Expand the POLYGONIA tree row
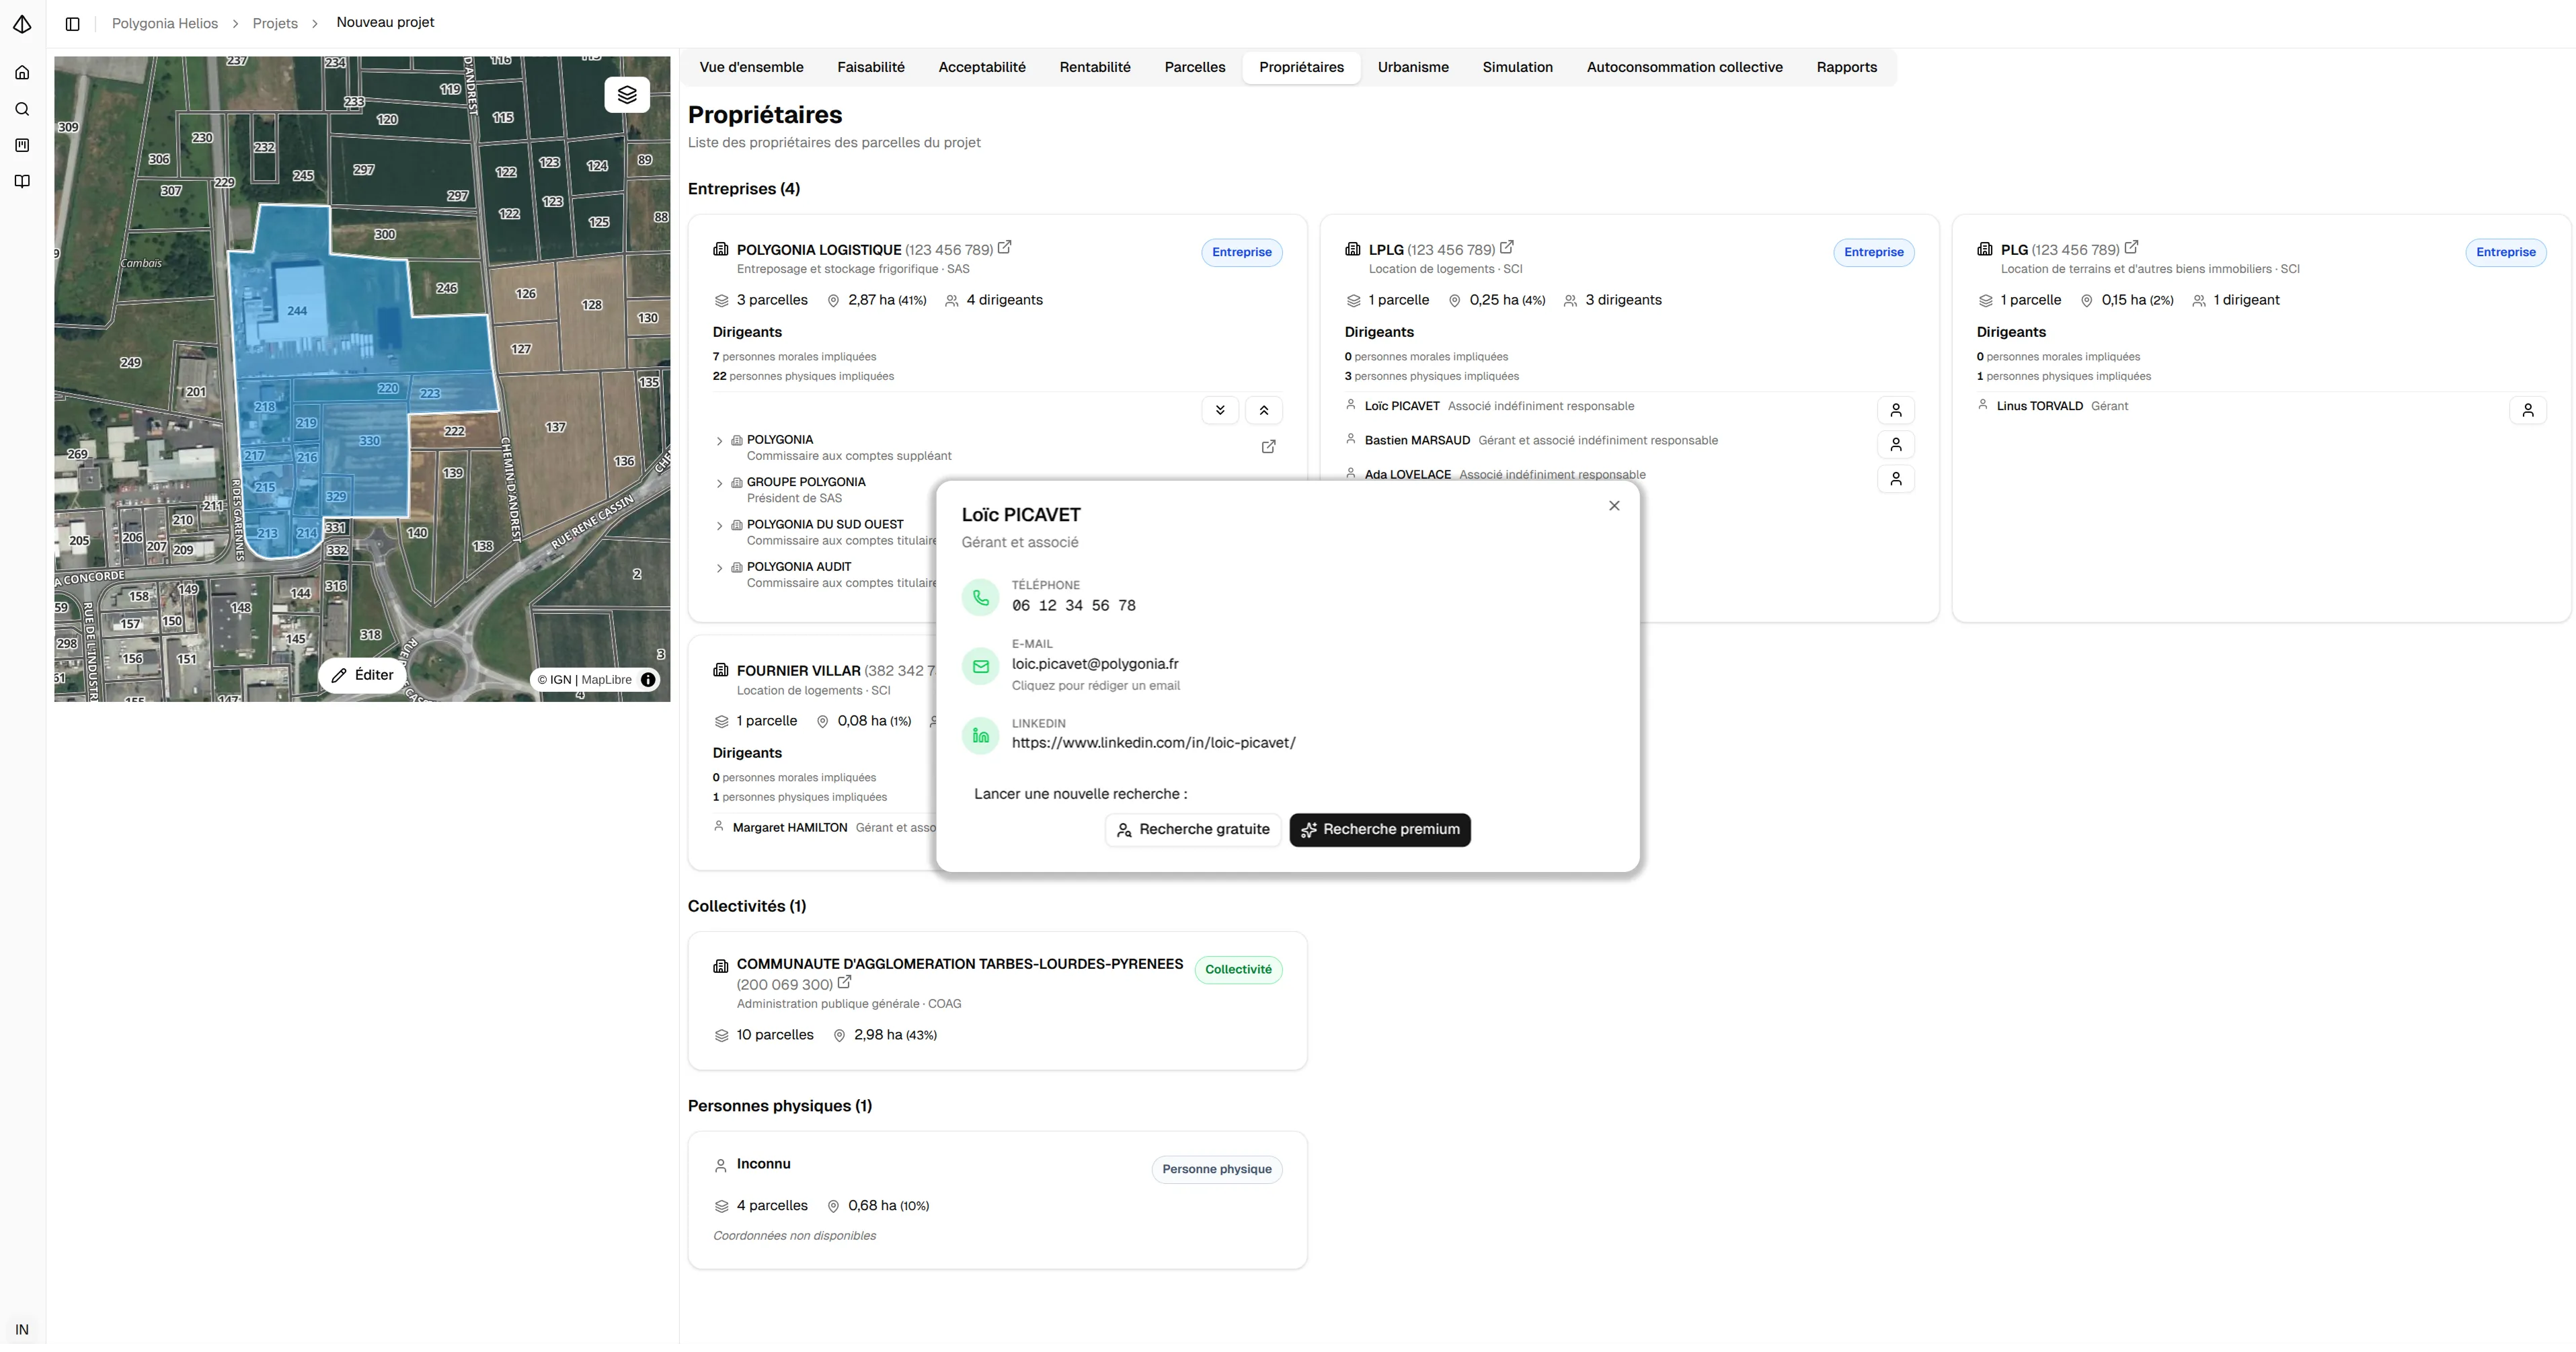Viewport: 2576px width, 1352px height. click(719, 441)
